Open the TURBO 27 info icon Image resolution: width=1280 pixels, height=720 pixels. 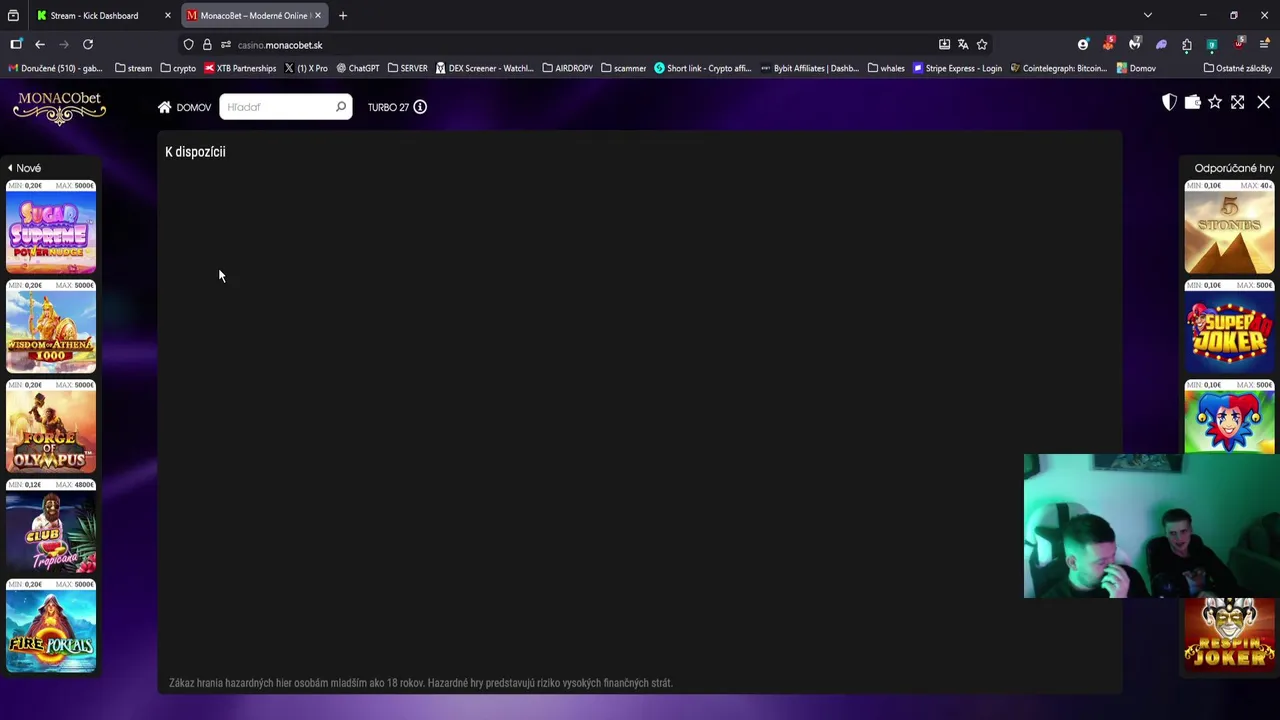pyautogui.click(x=420, y=107)
